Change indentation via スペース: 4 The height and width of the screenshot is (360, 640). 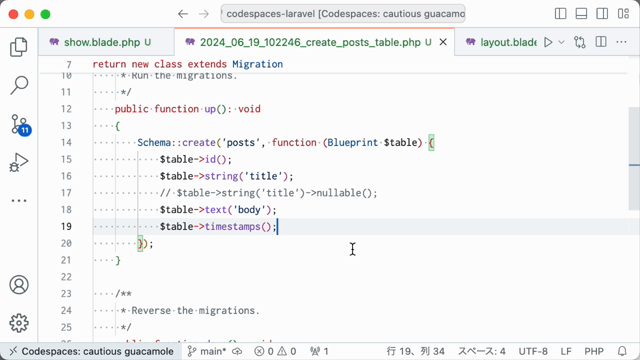482,351
